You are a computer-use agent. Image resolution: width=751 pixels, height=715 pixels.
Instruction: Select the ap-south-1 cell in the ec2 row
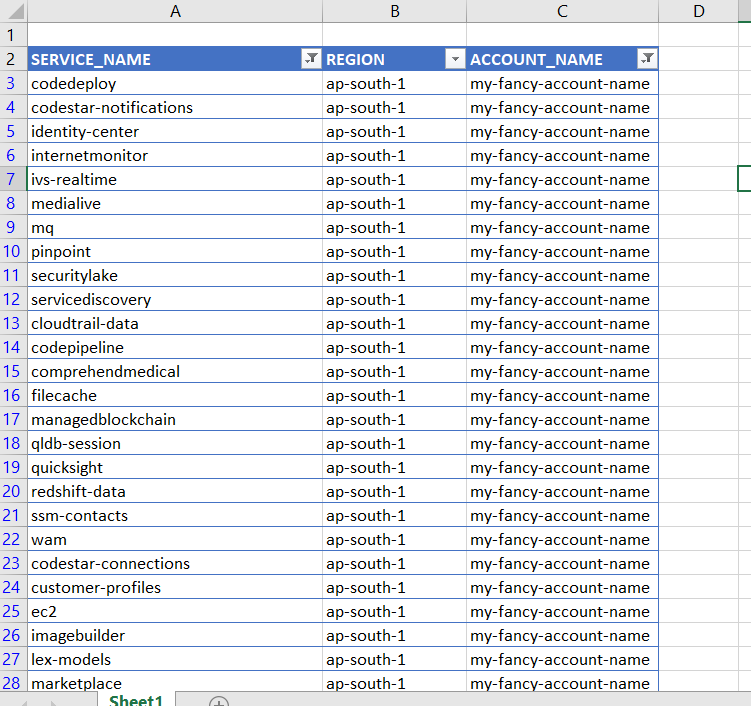coord(395,611)
